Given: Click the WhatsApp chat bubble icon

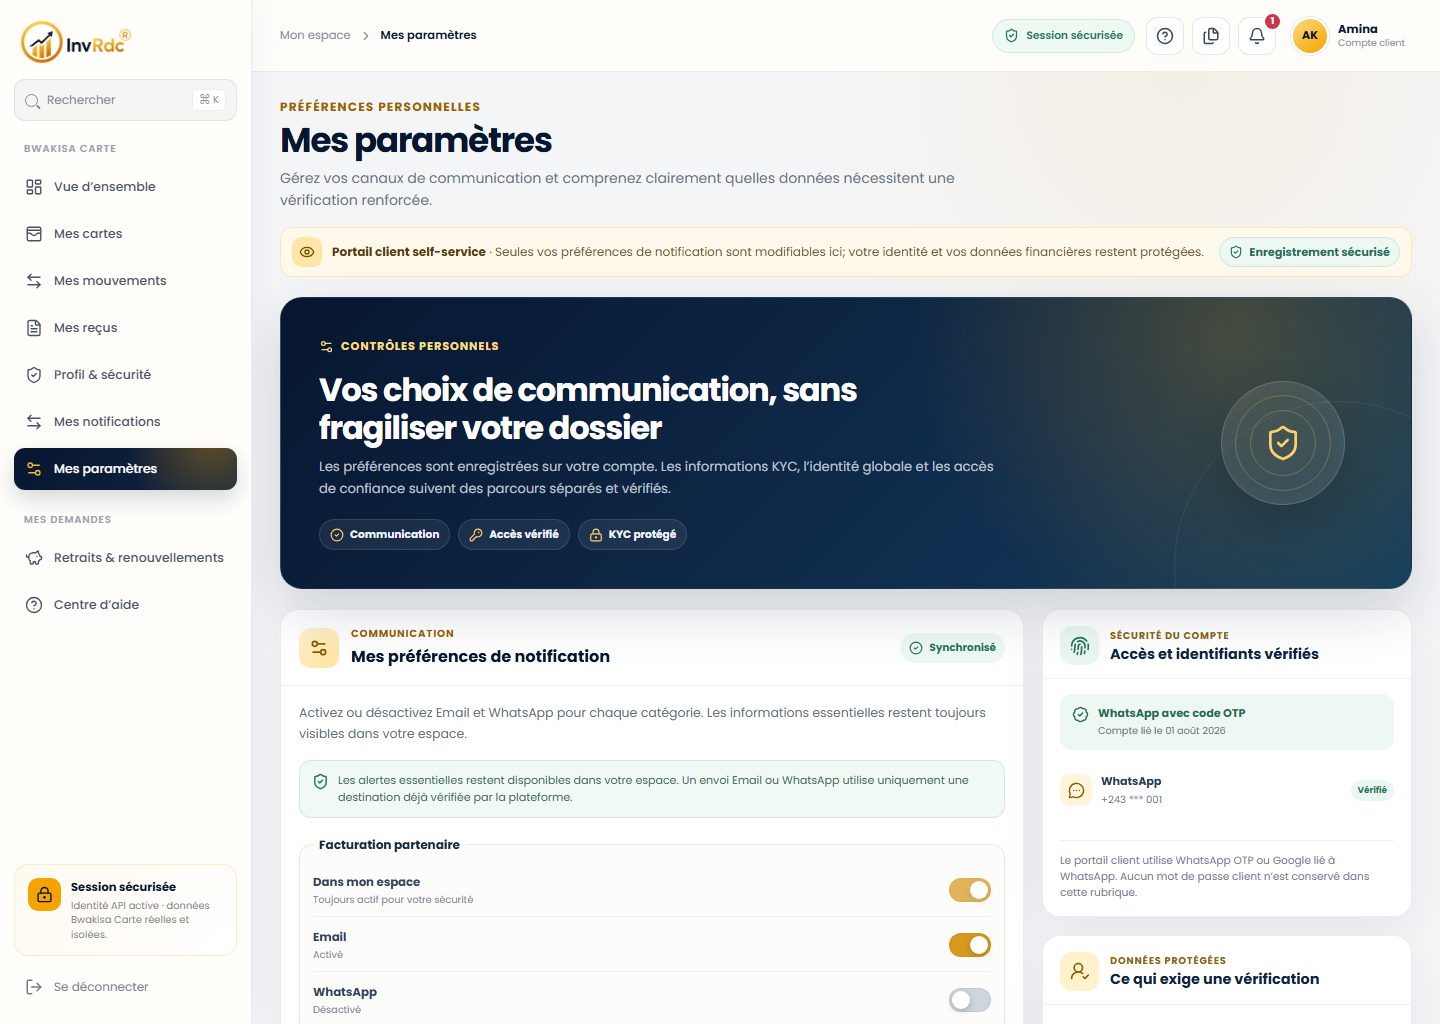Looking at the screenshot, I should click(1076, 790).
